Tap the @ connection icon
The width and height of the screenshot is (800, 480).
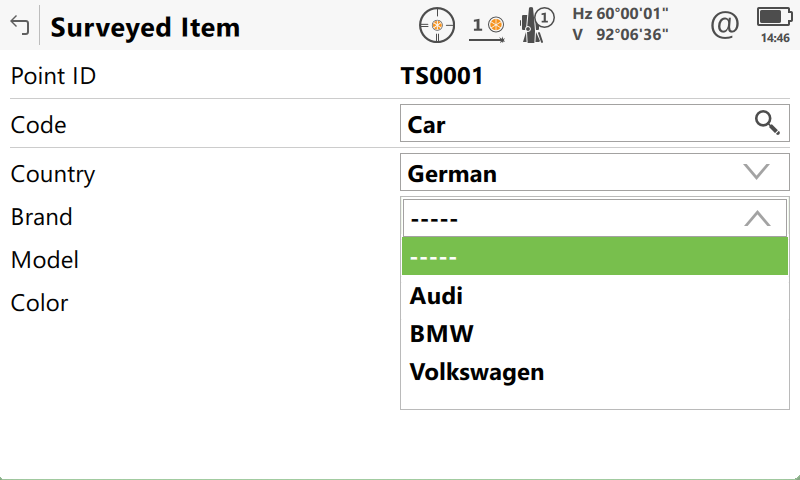pos(723,24)
